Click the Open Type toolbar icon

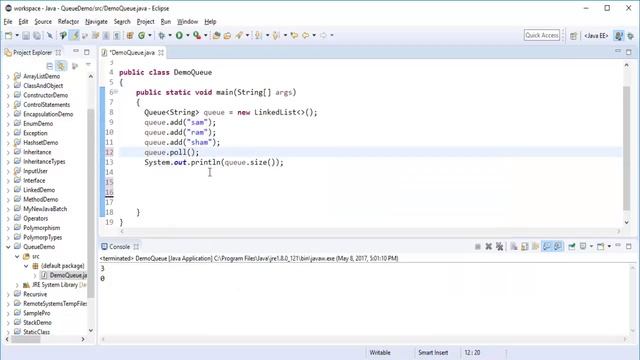coord(216,36)
